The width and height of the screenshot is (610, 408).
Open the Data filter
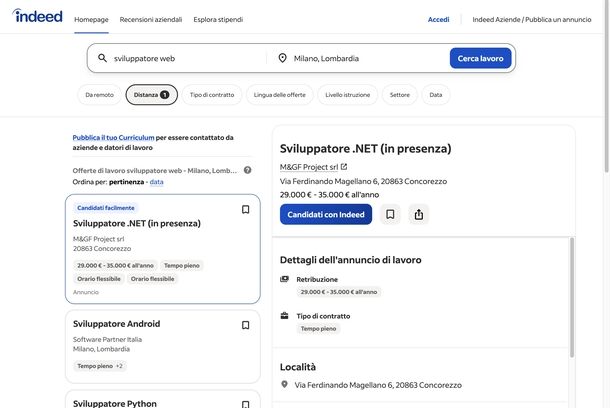[436, 95]
